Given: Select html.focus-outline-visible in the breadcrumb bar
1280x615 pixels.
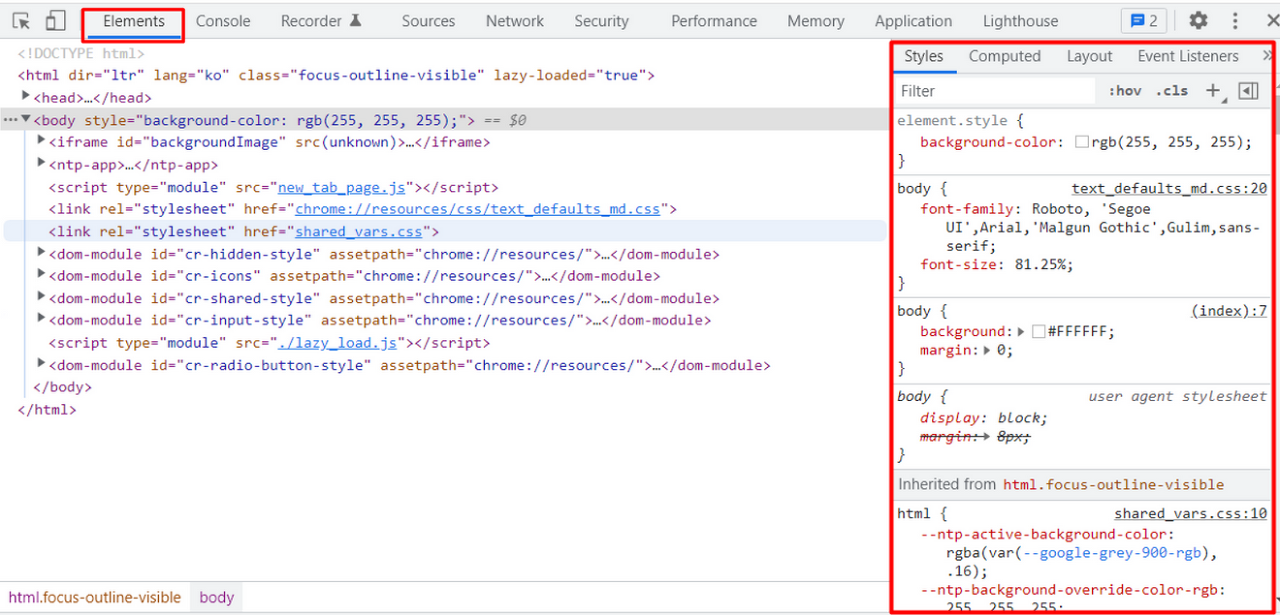Looking at the screenshot, I should coord(95,598).
